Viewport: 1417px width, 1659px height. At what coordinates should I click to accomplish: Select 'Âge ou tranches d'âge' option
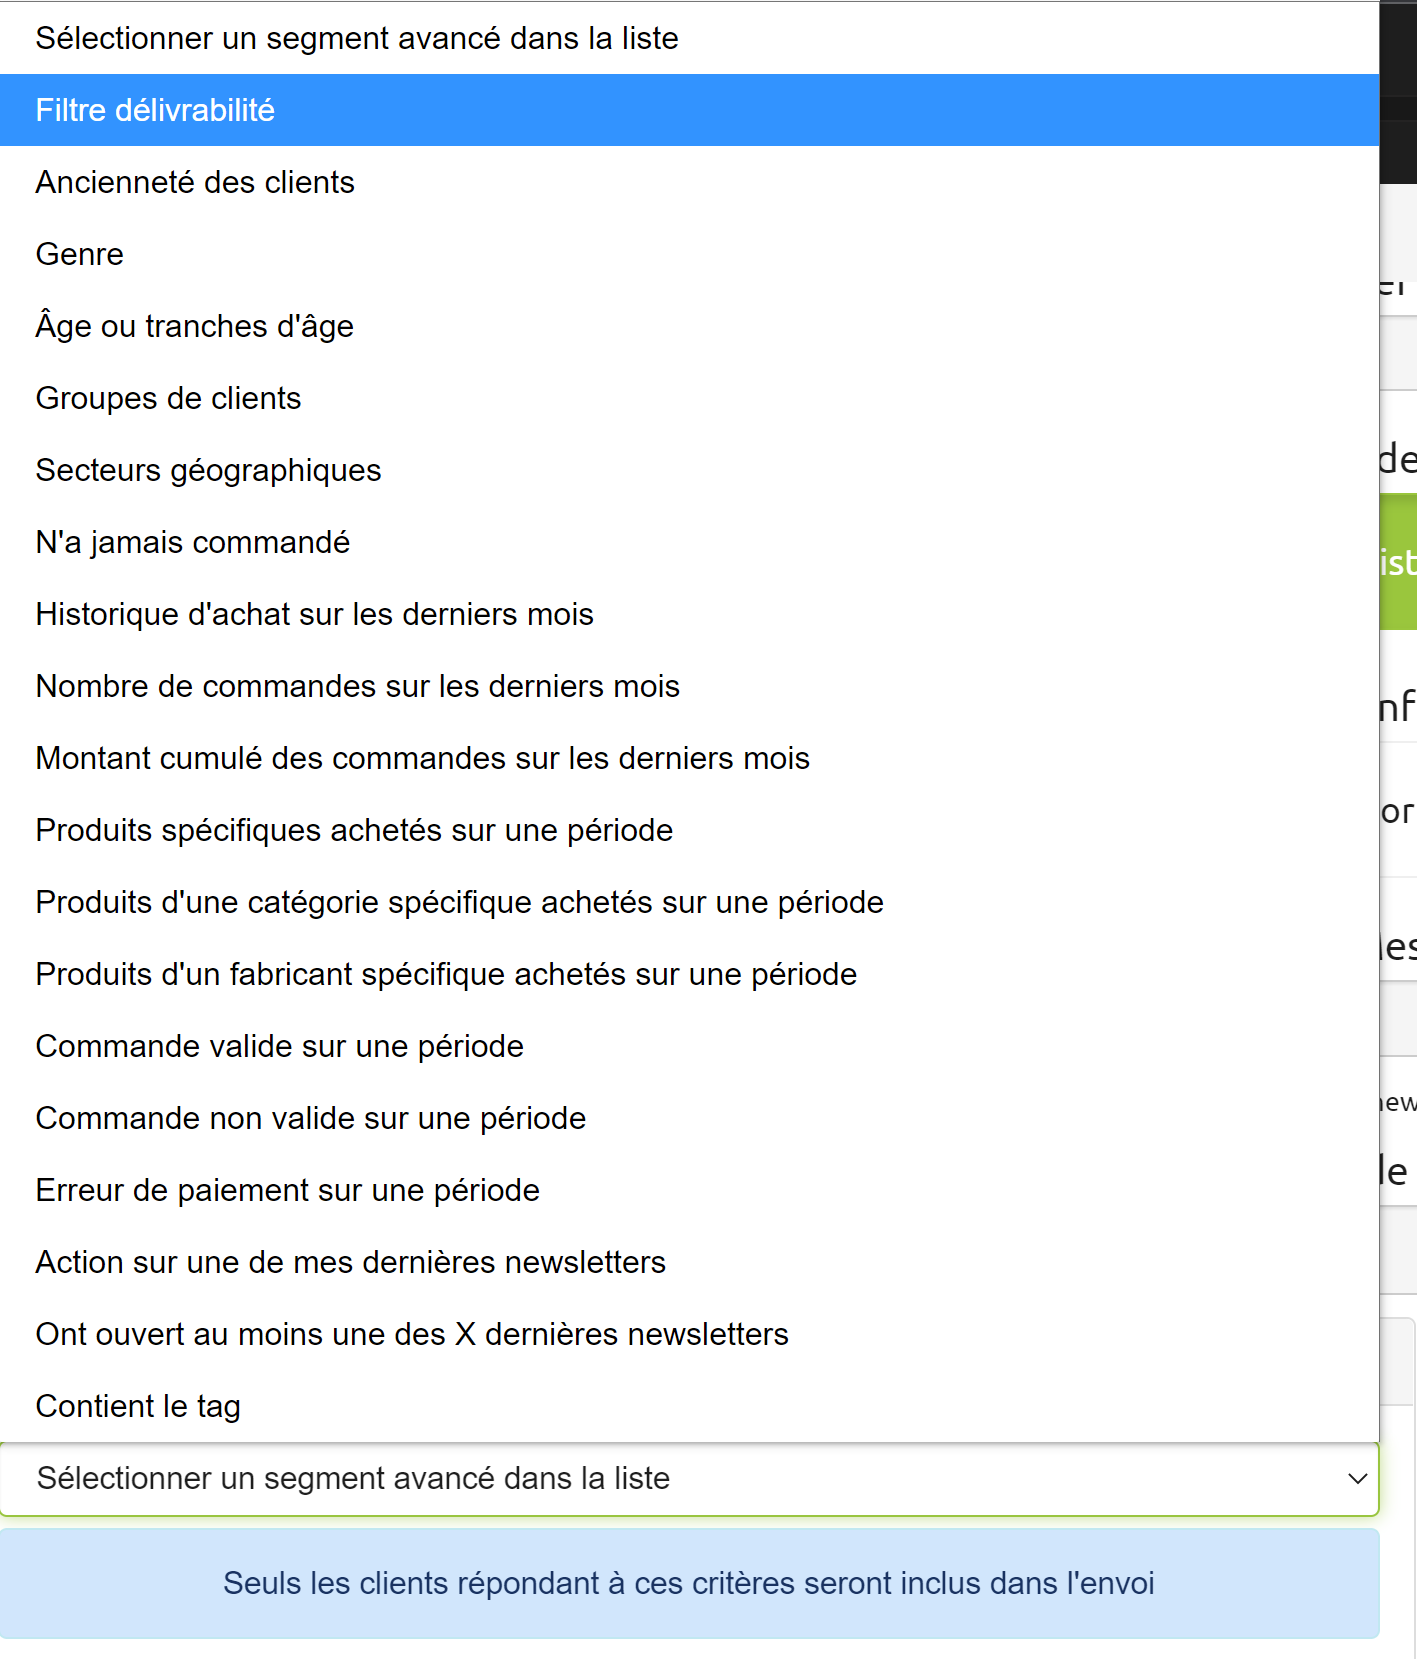coord(689,326)
